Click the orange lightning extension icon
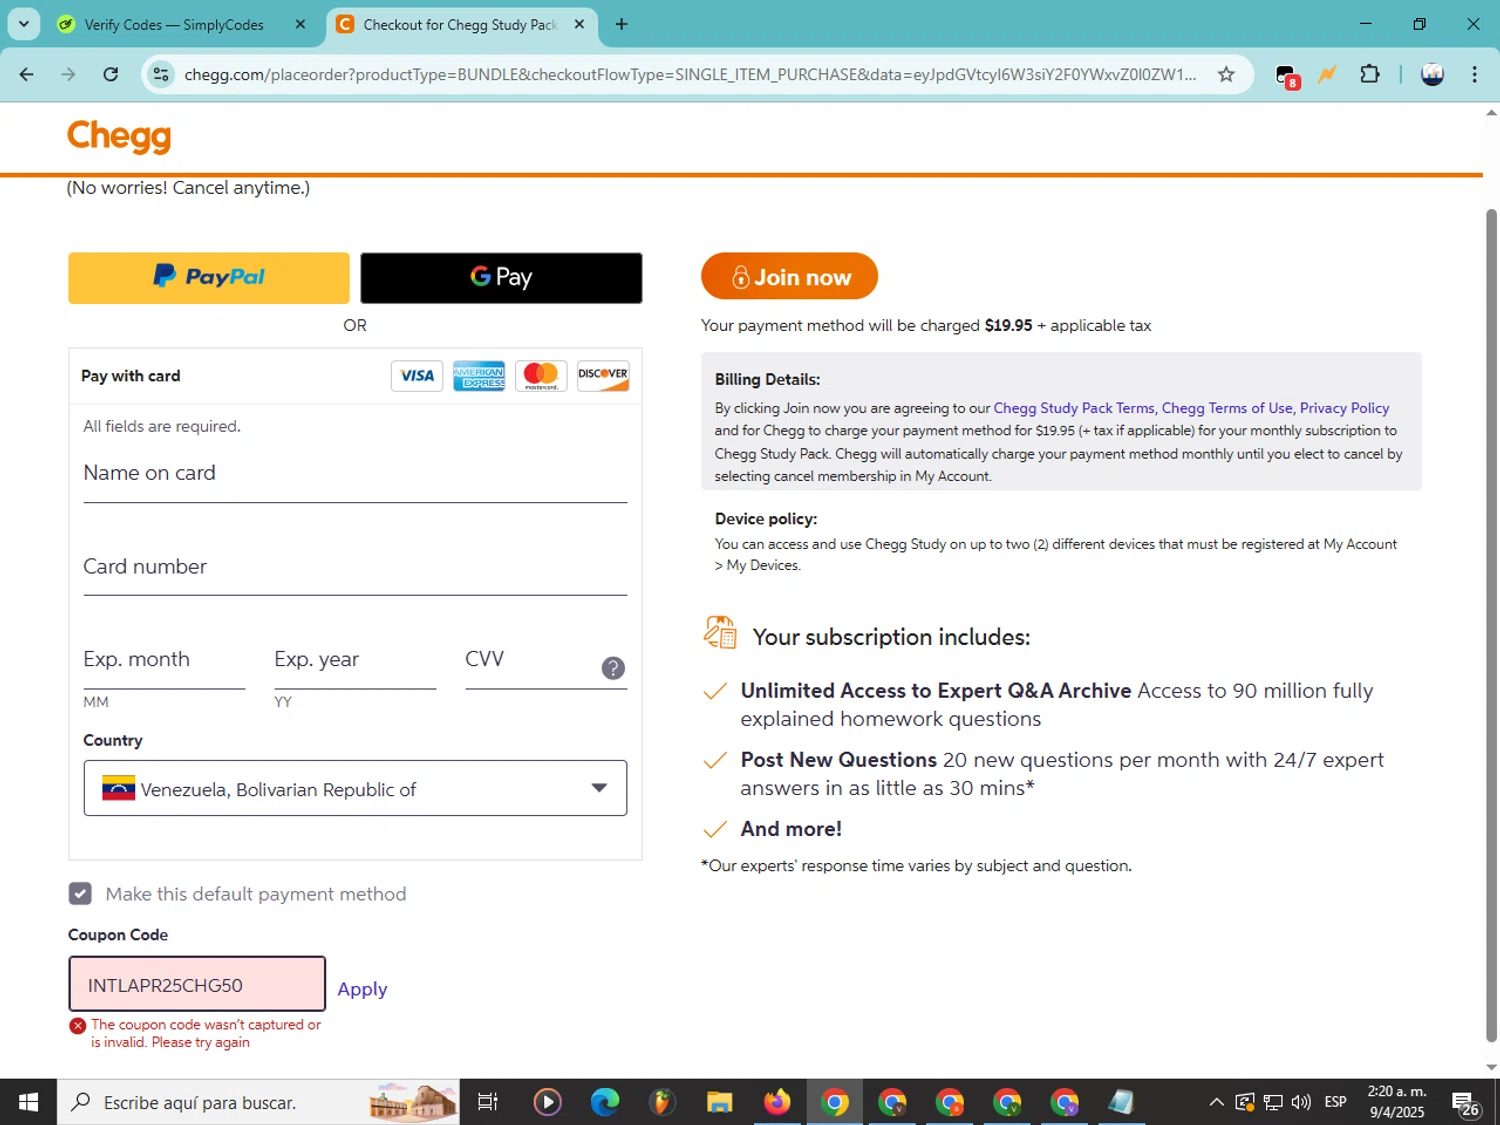The height and width of the screenshot is (1125, 1500). [1327, 74]
